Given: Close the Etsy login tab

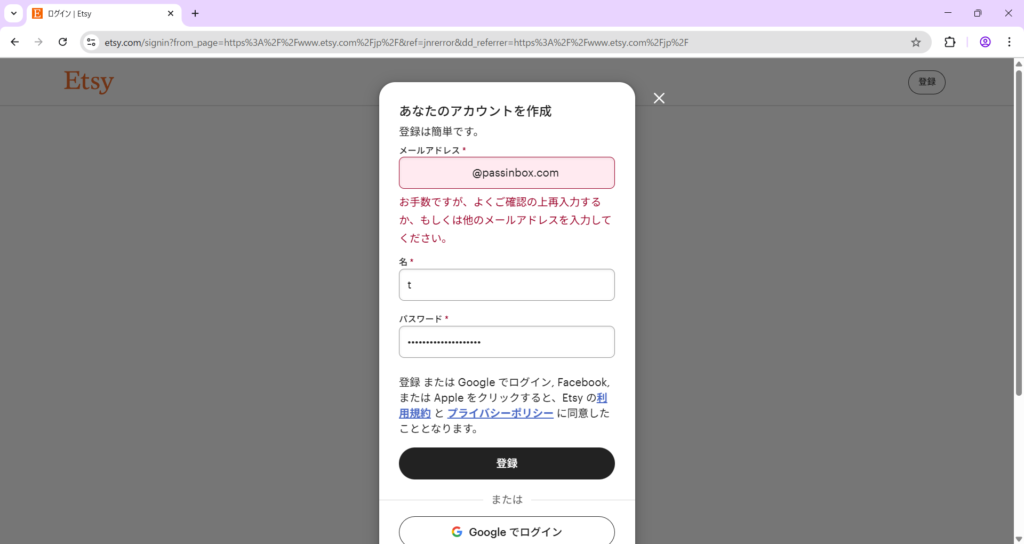Looking at the screenshot, I should [x=170, y=13].
